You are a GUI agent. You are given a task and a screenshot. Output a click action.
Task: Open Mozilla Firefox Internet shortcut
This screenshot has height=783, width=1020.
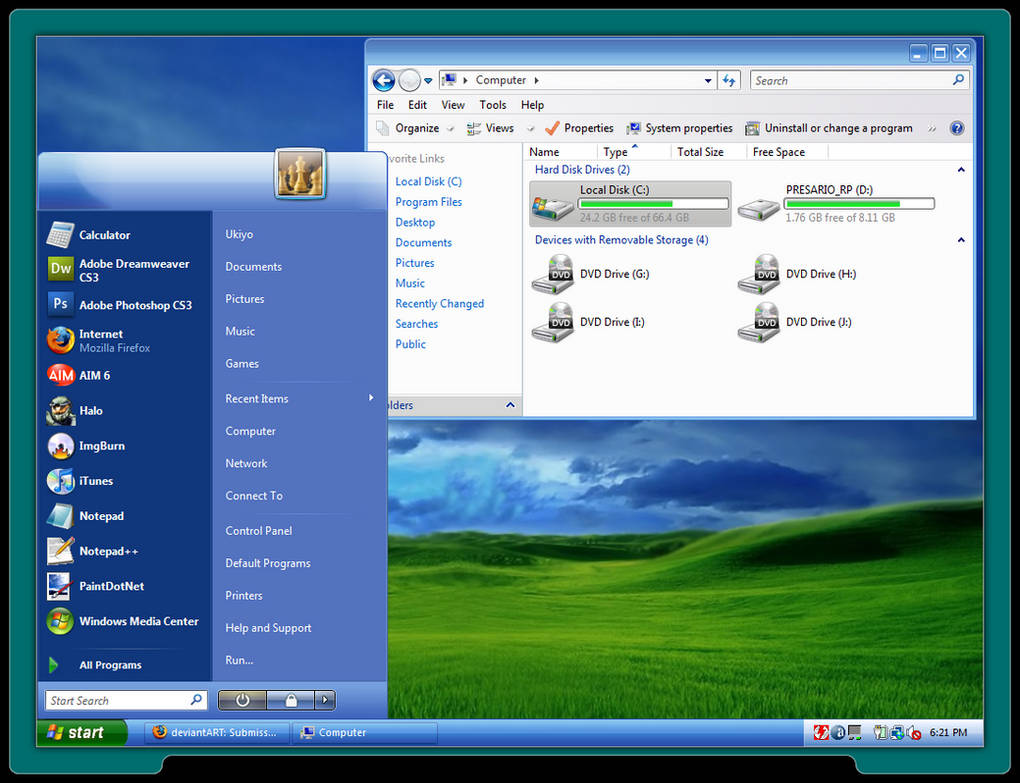click(124, 340)
